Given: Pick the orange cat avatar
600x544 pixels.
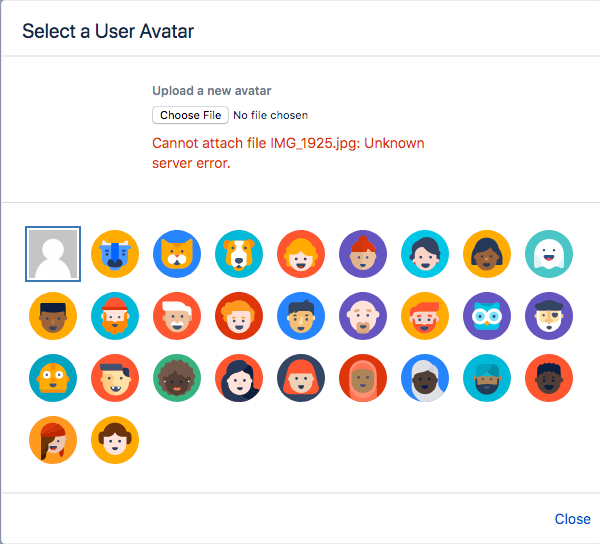Looking at the screenshot, I should pos(177,254).
